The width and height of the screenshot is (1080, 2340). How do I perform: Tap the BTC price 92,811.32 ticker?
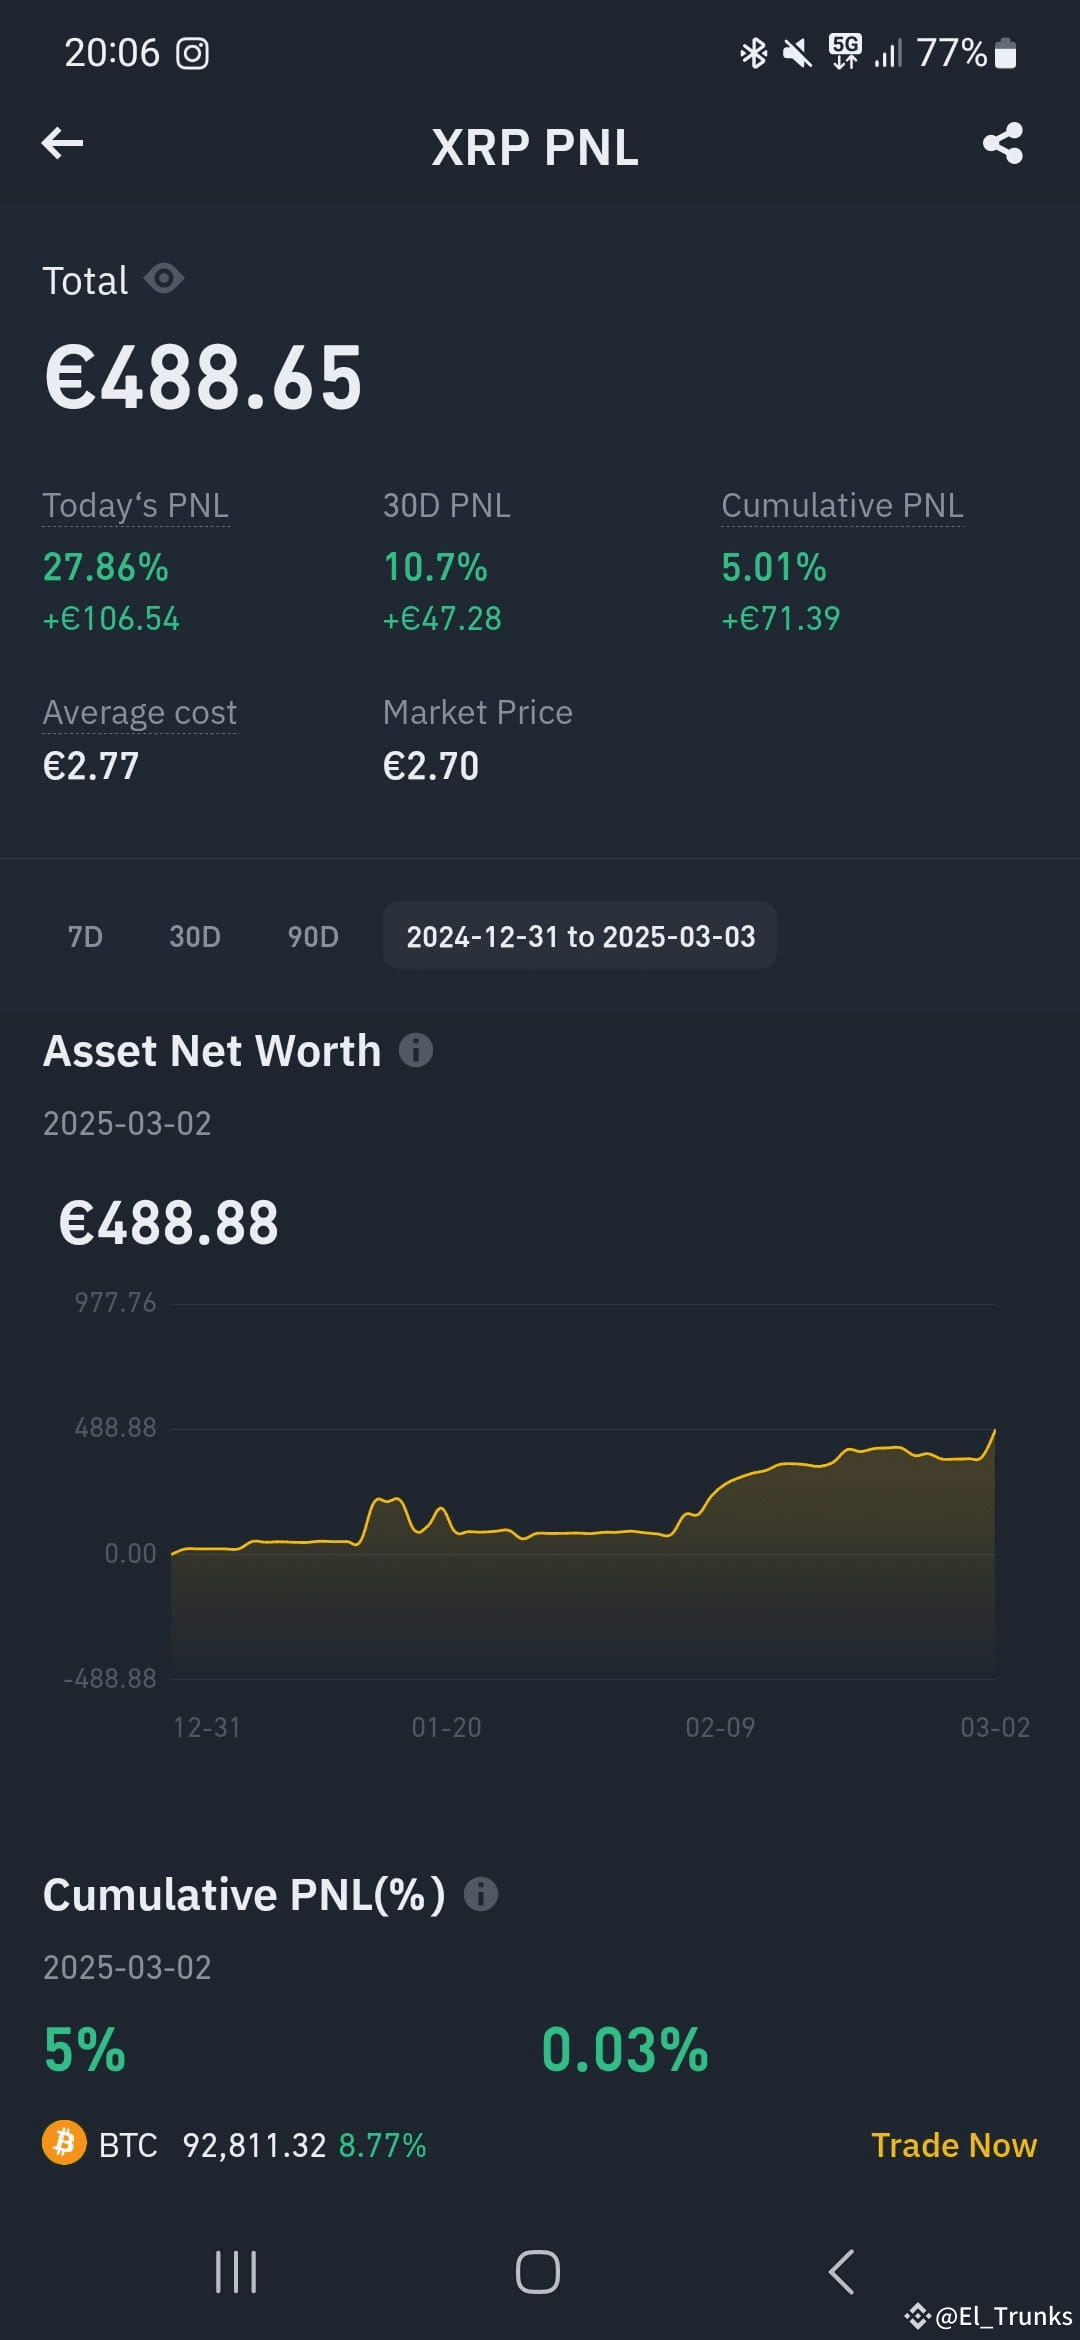(x=254, y=2145)
